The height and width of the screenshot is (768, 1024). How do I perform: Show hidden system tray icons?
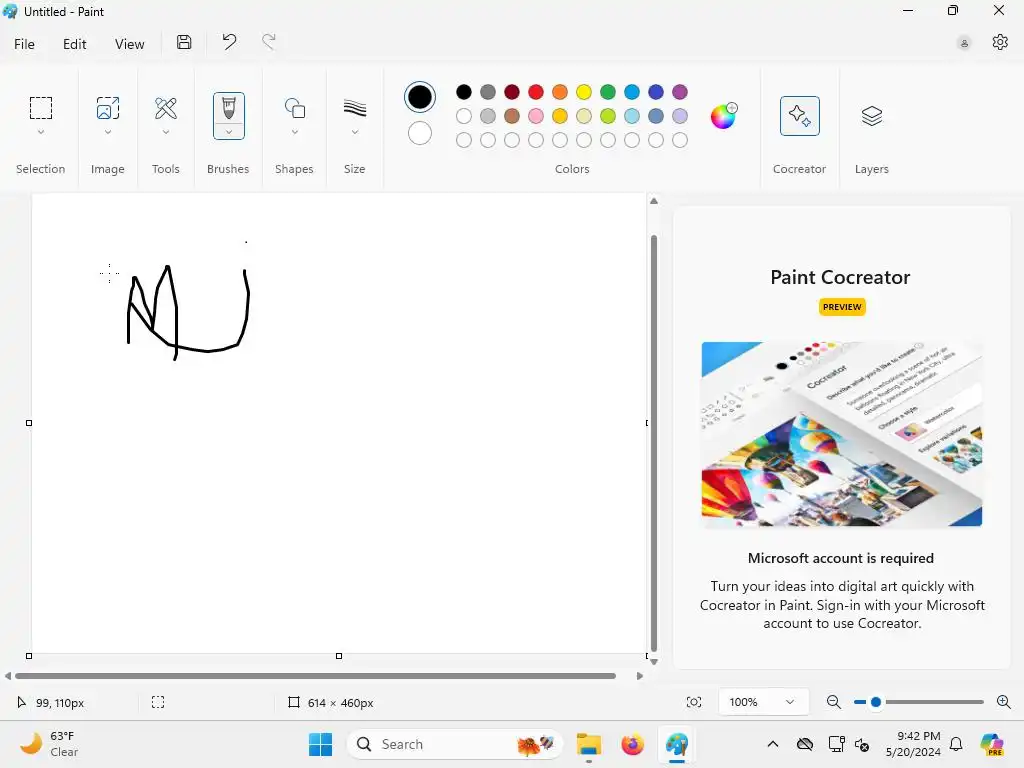pos(773,744)
